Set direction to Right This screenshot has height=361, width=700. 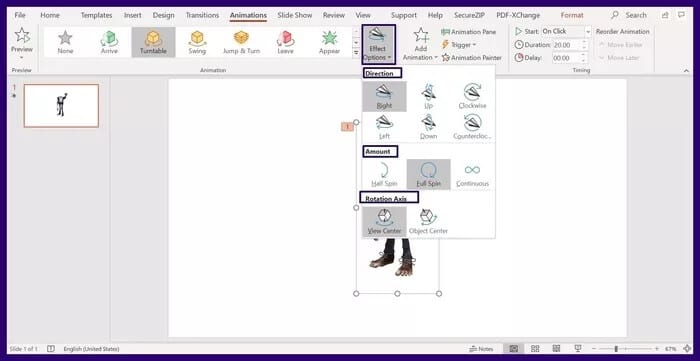[x=384, y=96]
